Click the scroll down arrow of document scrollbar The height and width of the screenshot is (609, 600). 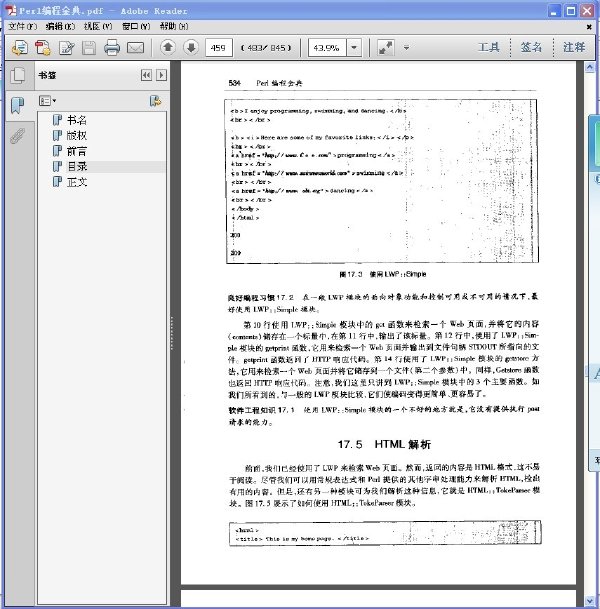point(590,600)
